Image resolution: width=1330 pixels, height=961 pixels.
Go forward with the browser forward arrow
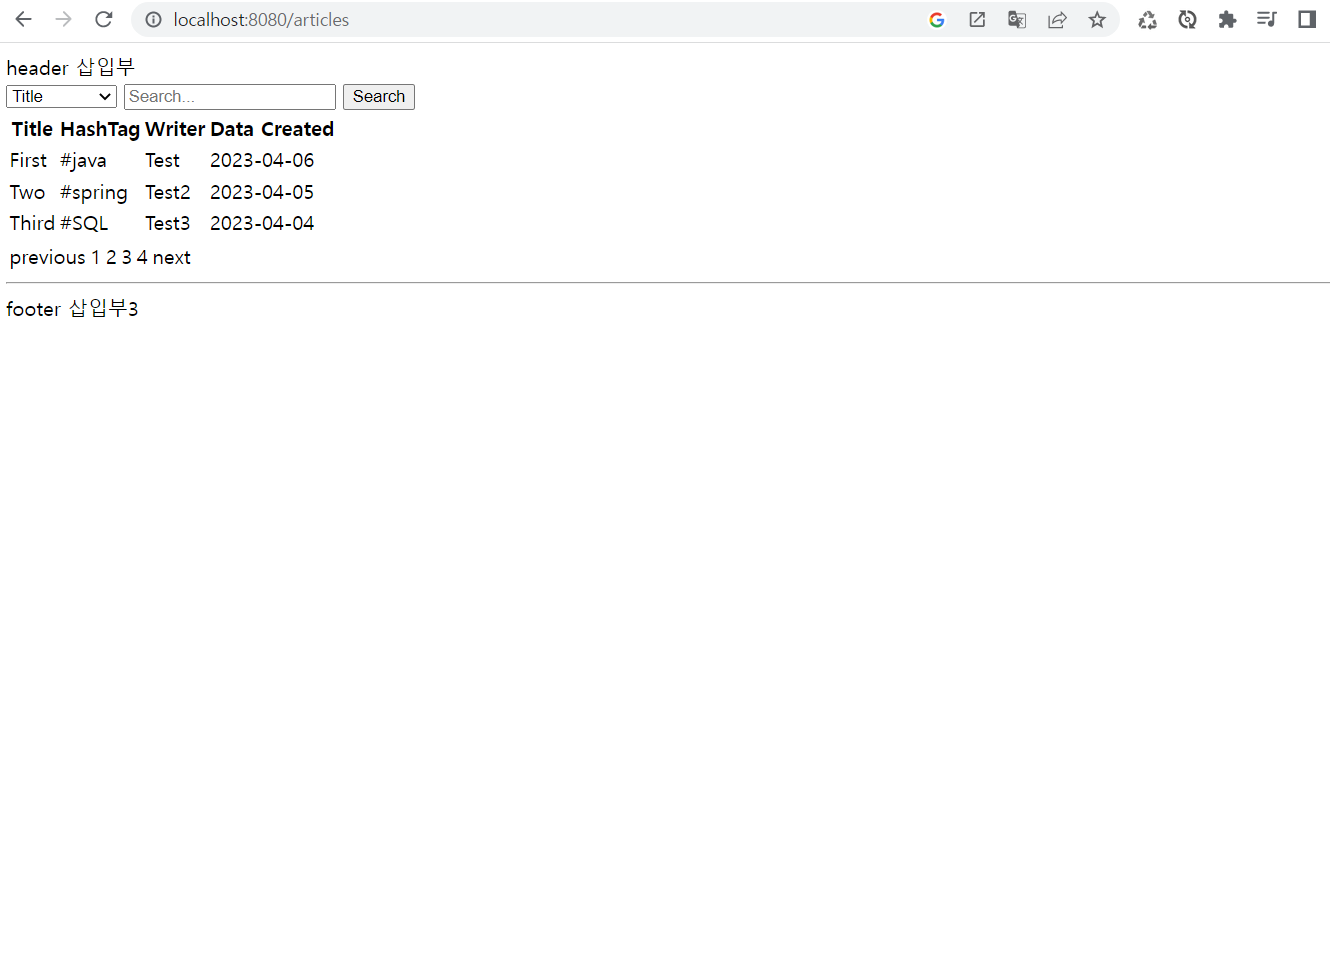64,19
